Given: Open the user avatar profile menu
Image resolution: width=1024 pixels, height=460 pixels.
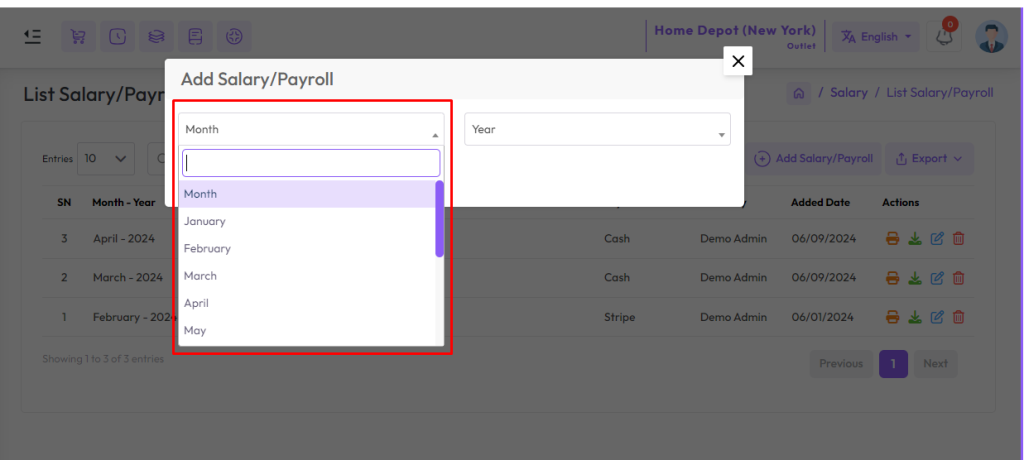Looking at the screenshot, I should tap(991, 37).
